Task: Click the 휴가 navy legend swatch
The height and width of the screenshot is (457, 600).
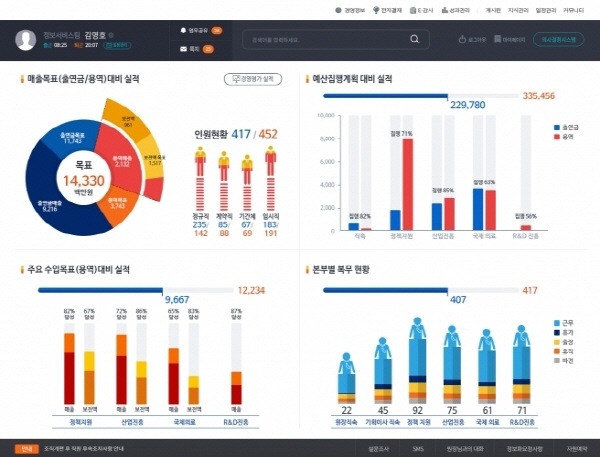Action: pyautogui.click(x=557, y=333)
